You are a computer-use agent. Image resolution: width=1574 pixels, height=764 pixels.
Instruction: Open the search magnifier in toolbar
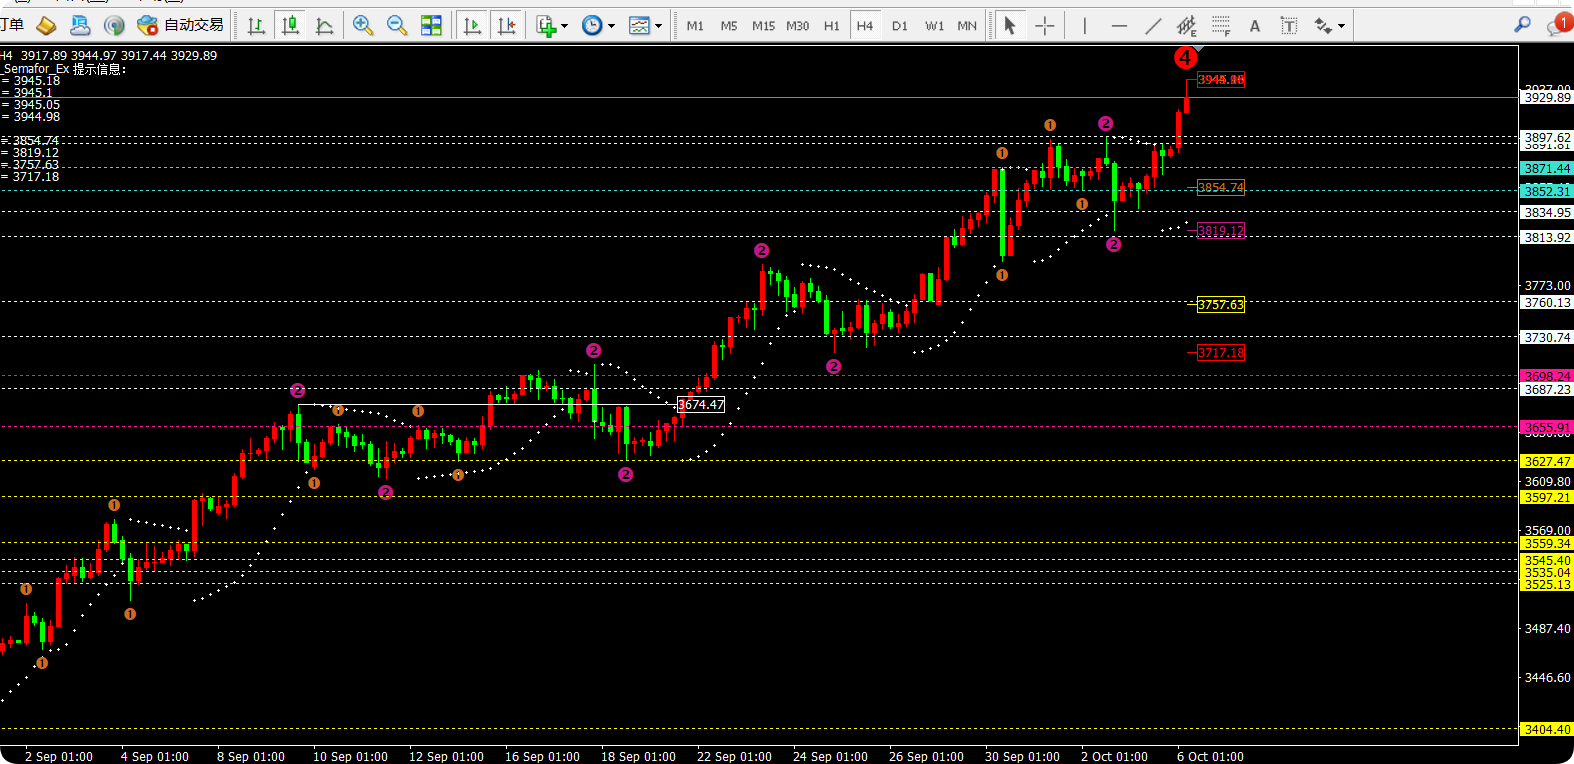[1522, 25]
